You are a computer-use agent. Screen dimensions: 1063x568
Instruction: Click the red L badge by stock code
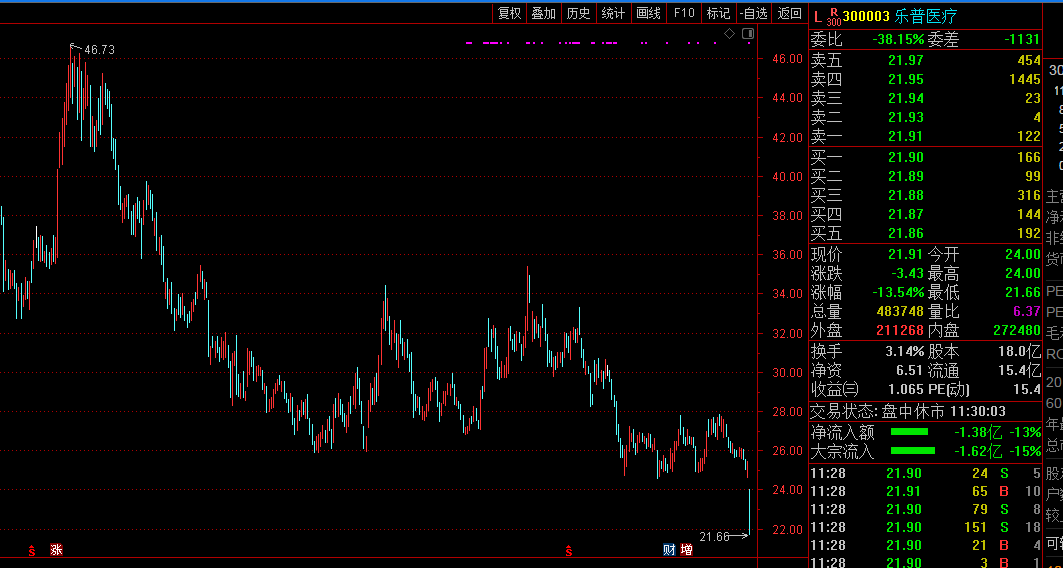pyautogui.click(x=818, y=16)
